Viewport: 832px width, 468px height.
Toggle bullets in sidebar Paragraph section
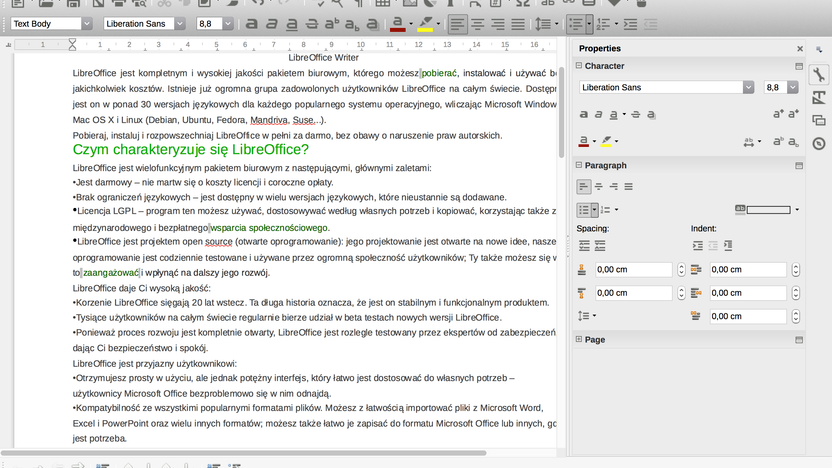[584, 210]
